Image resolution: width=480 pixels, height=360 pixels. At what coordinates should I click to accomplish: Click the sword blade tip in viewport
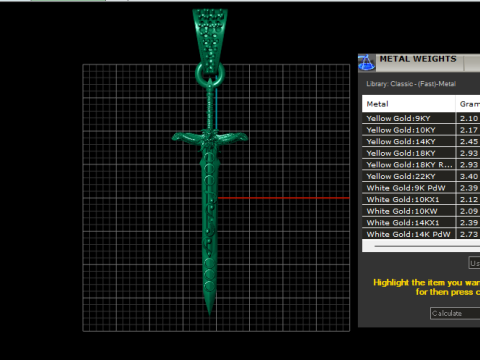pos(210,305)
